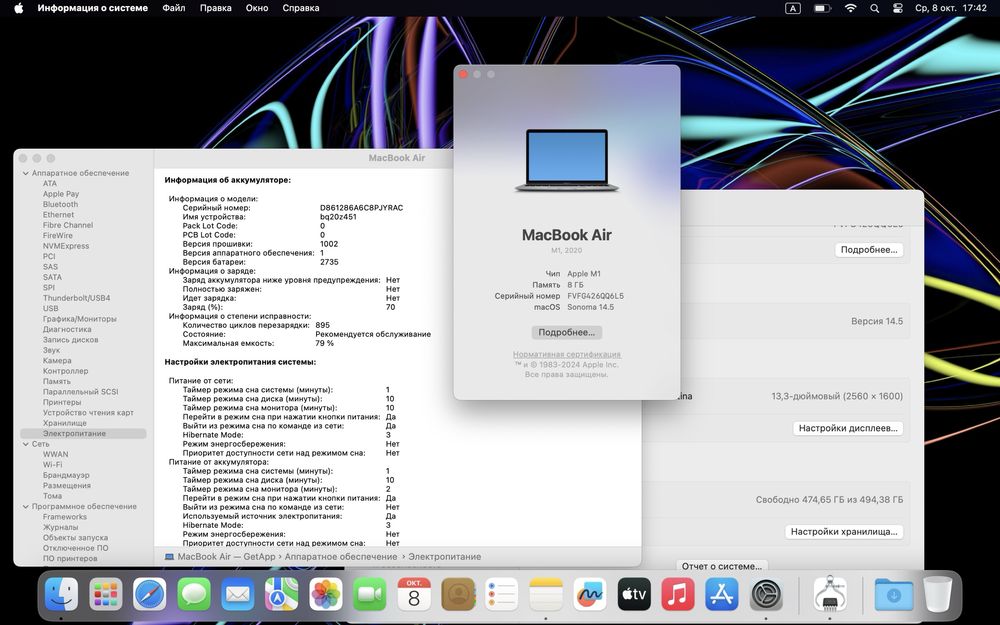Image resolution: width=1000 pixels, height=625 pixels.
Task: Open the Файл menu
Action: click(x=173, y=8)
